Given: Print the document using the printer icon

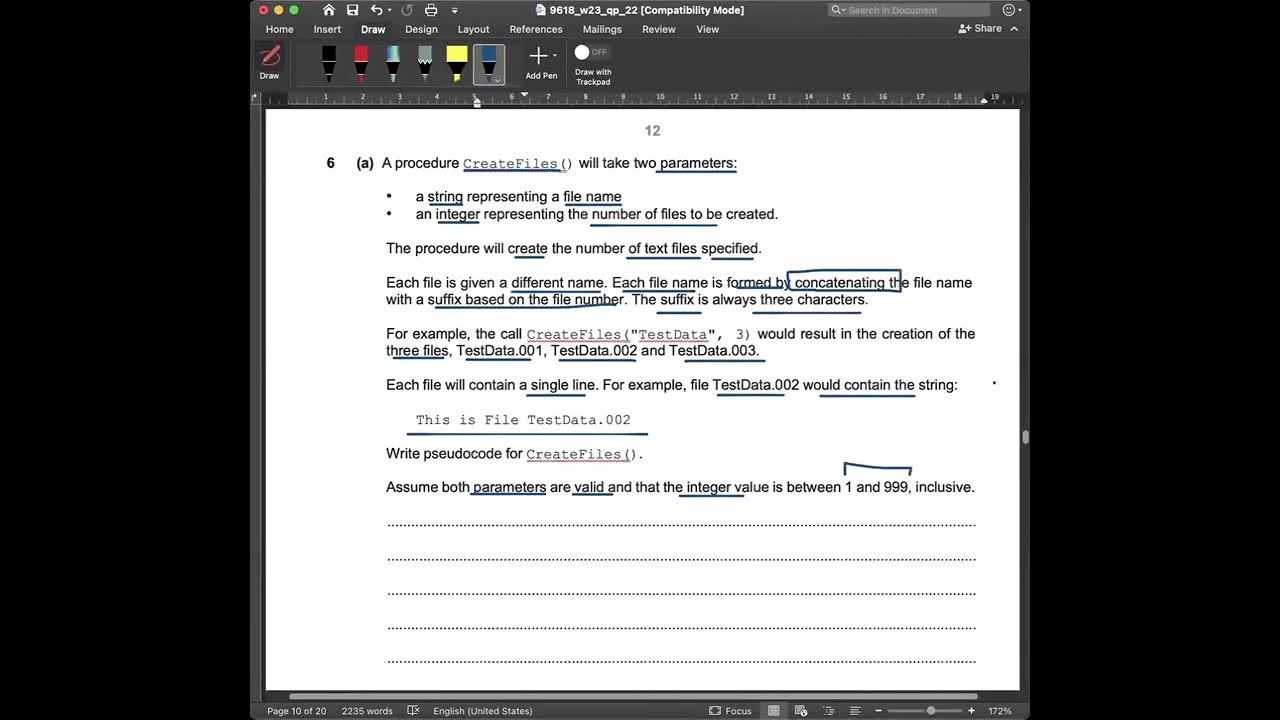Looking at the screenshot, I should click(x=431, y=10).
